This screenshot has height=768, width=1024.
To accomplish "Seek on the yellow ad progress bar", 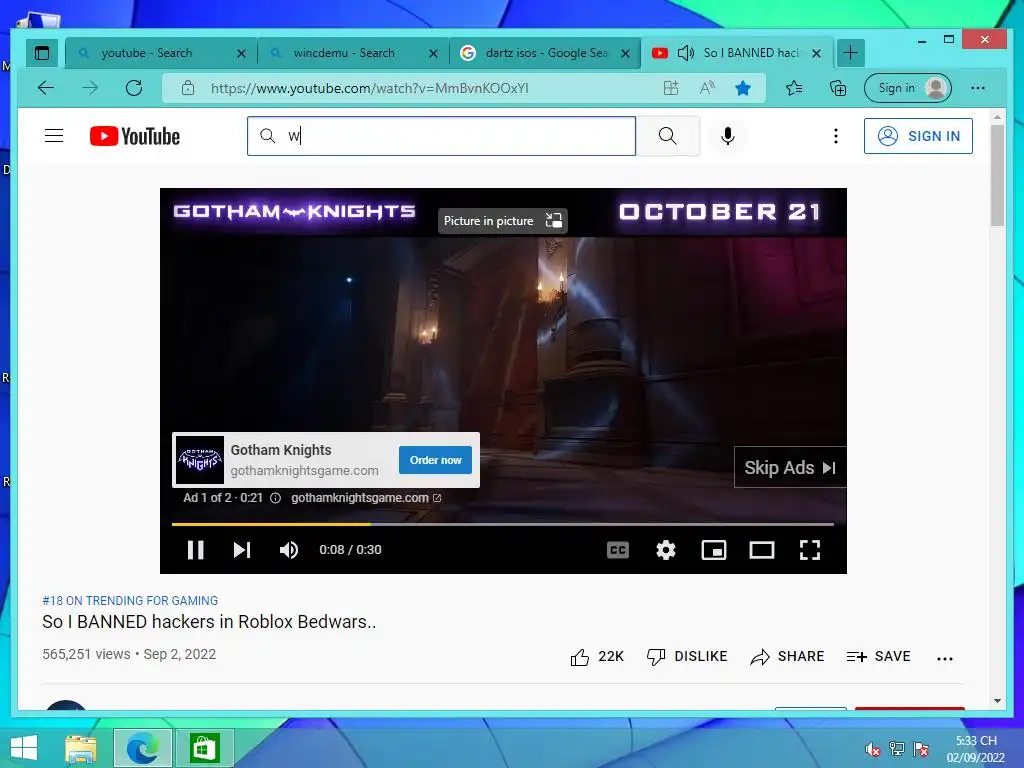I will (503, 524).
